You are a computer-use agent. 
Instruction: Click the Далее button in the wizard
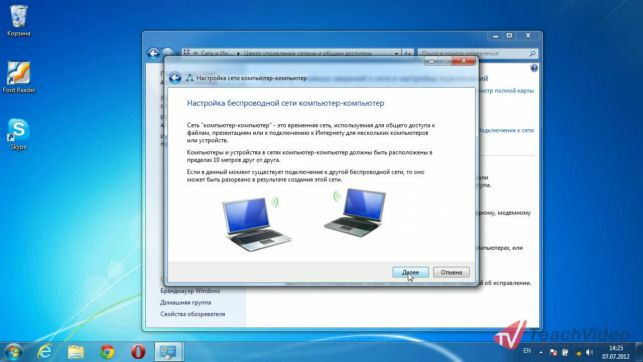[x=410, y=272]
